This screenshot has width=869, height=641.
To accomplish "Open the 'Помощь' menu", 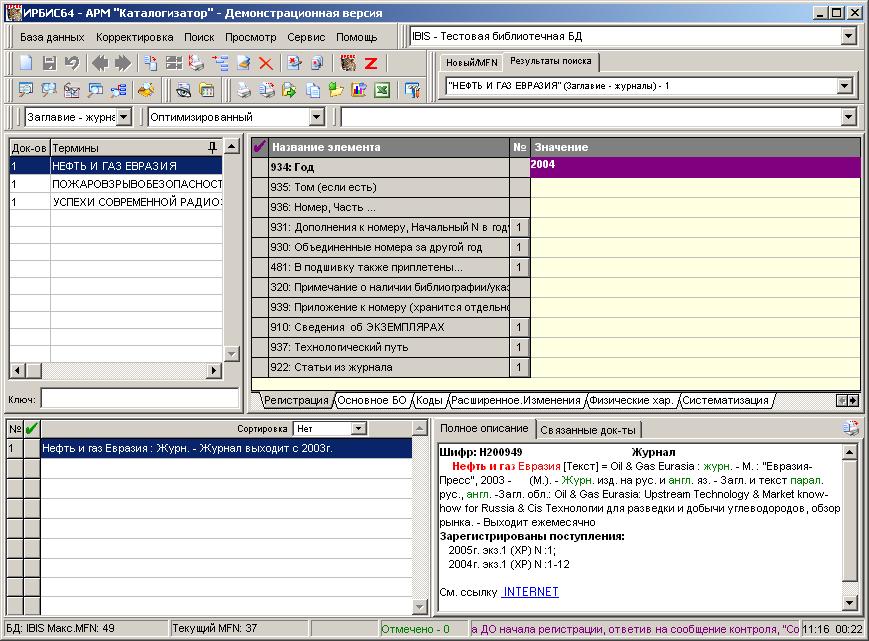I will point(356,37).
